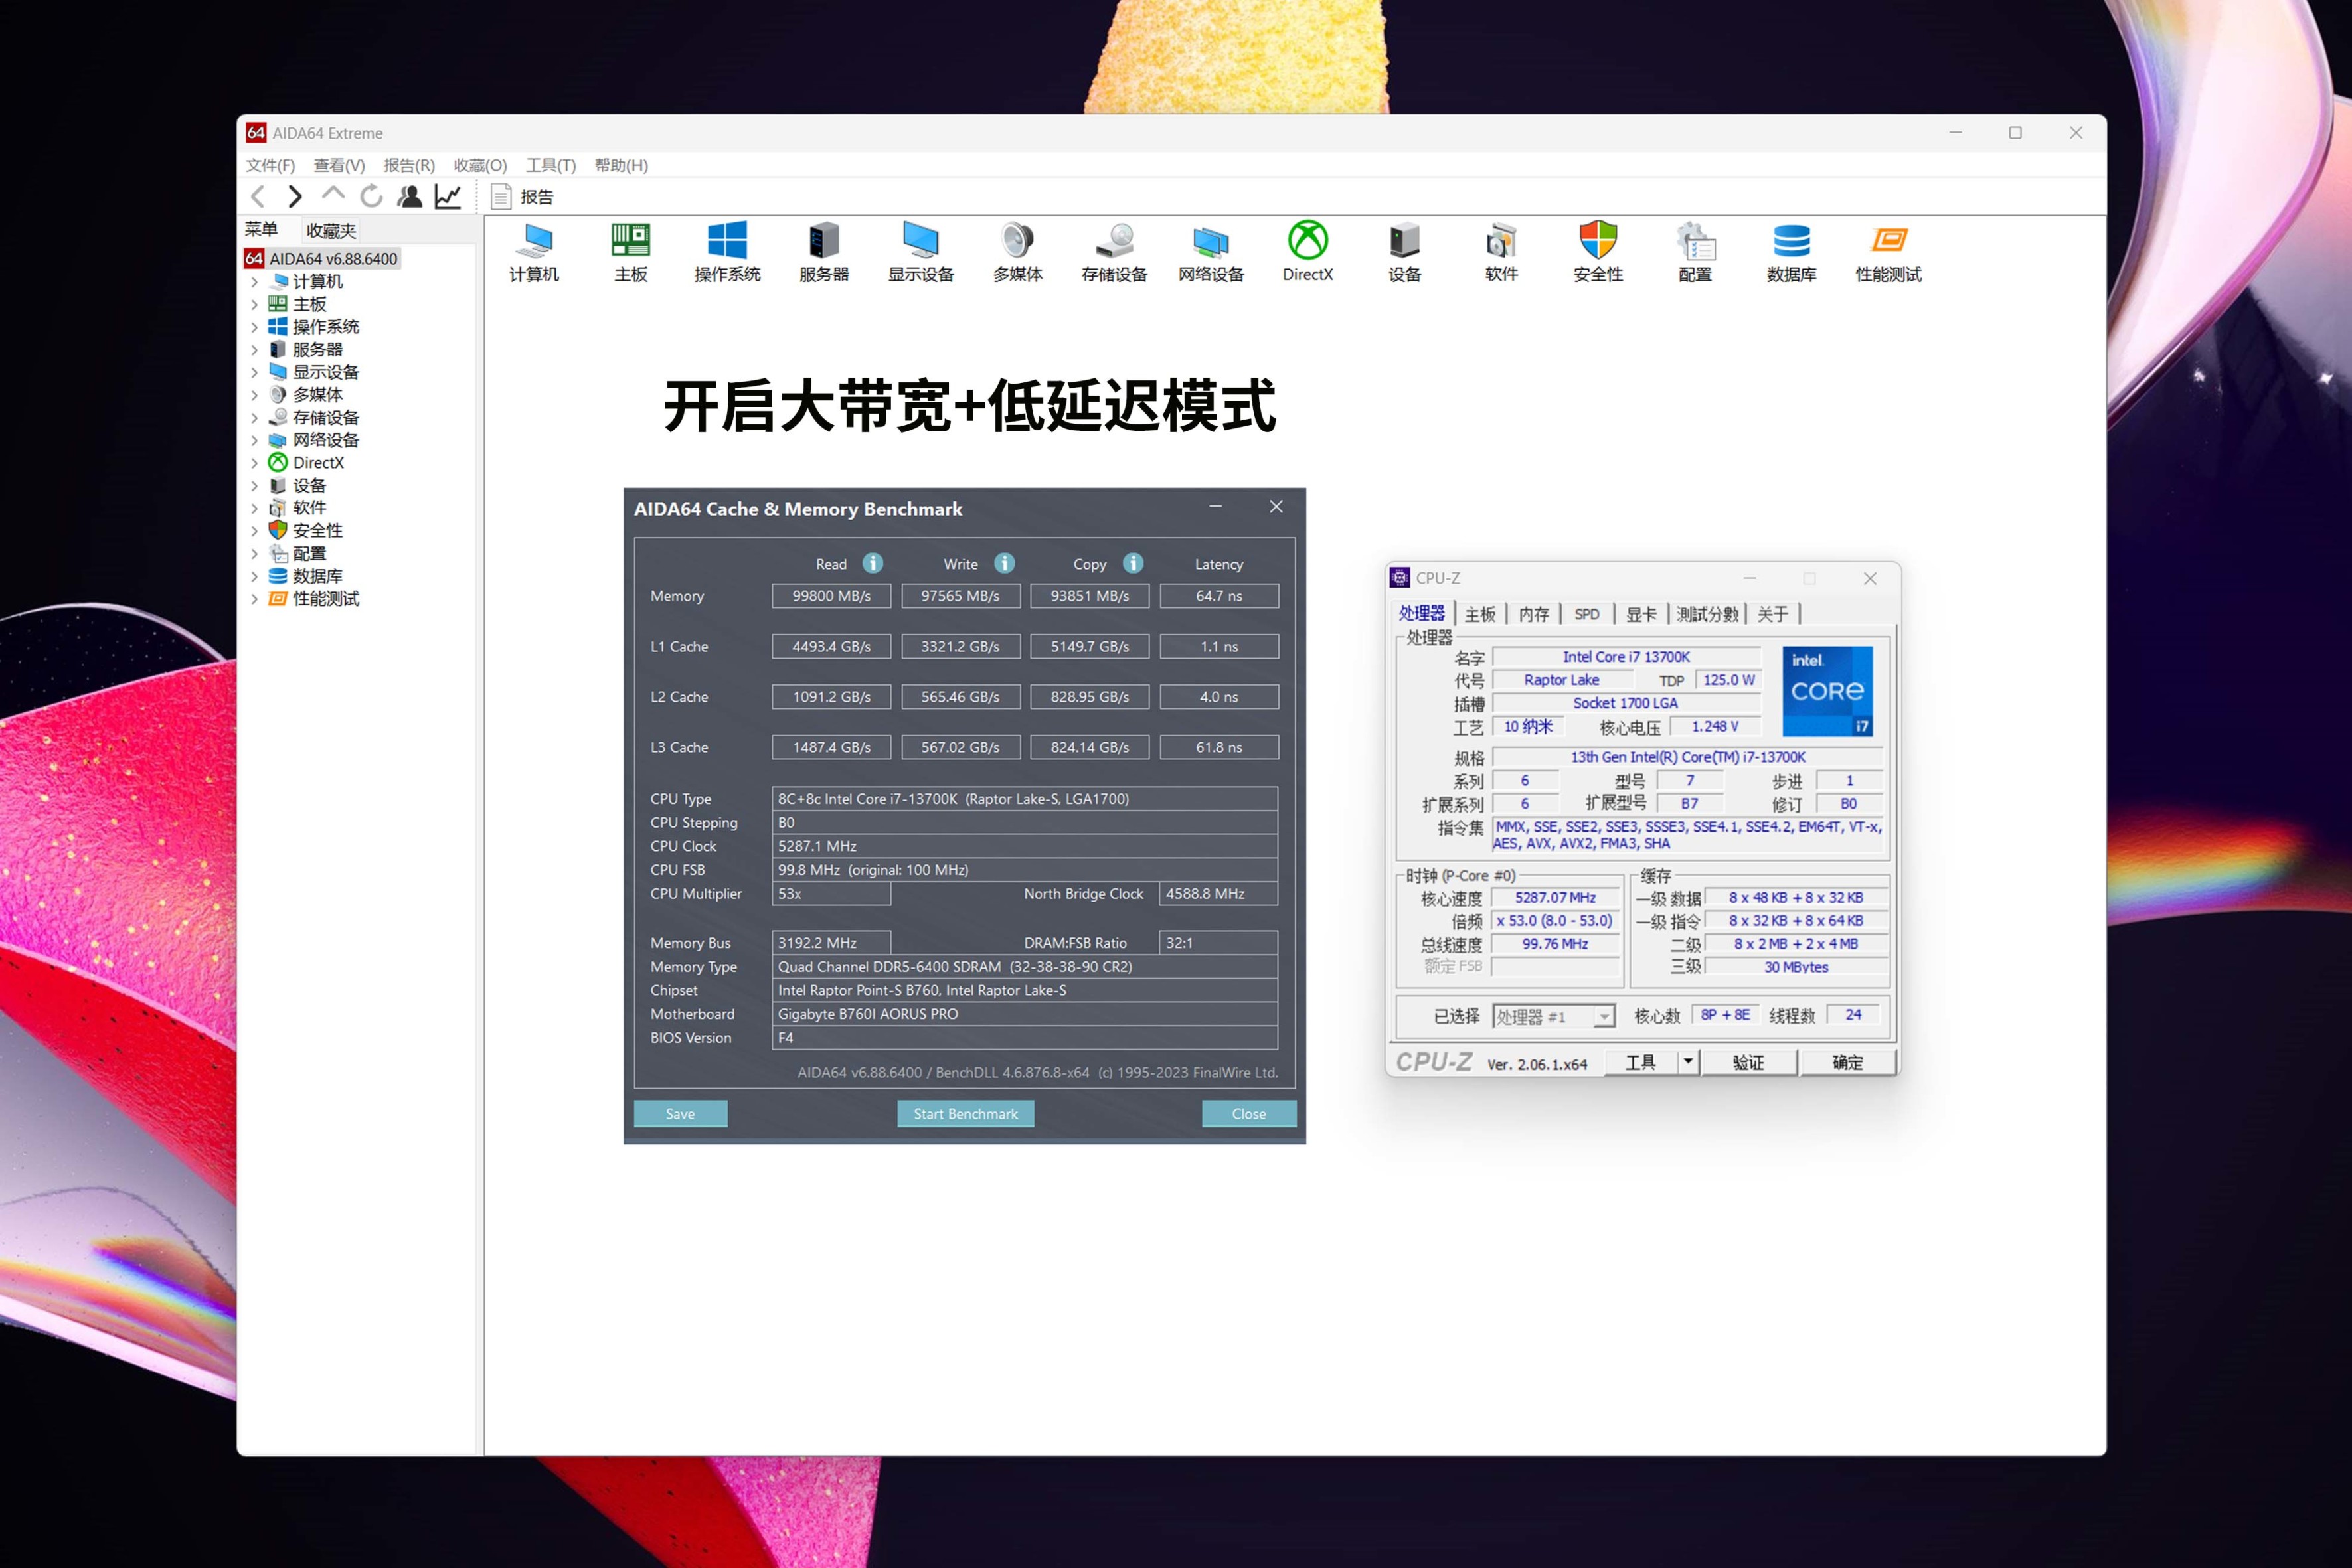Image resolution: width=2352 pixels, height=1568 pixels.
Task: Expand the 计算机 tree node
Action: coord(254,282)
